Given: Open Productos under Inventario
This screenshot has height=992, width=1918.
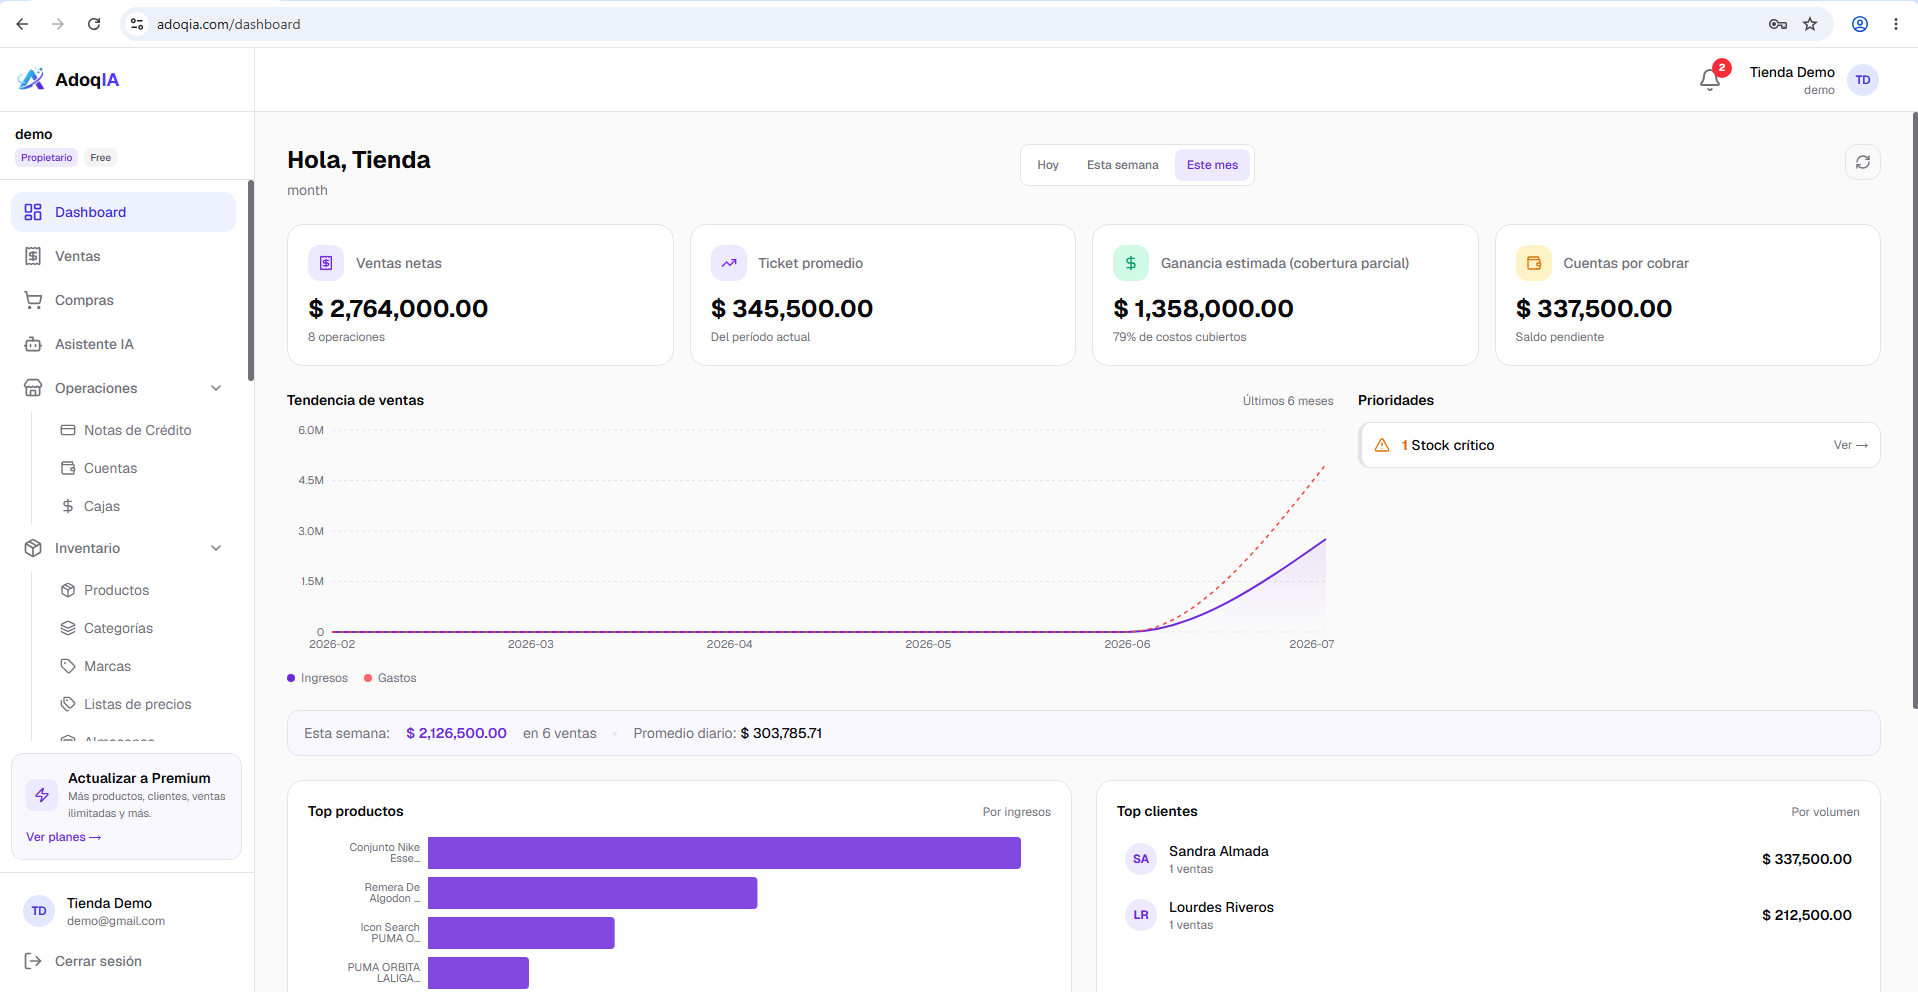Looking at the screenshot, I should click(x=141, y=590).
